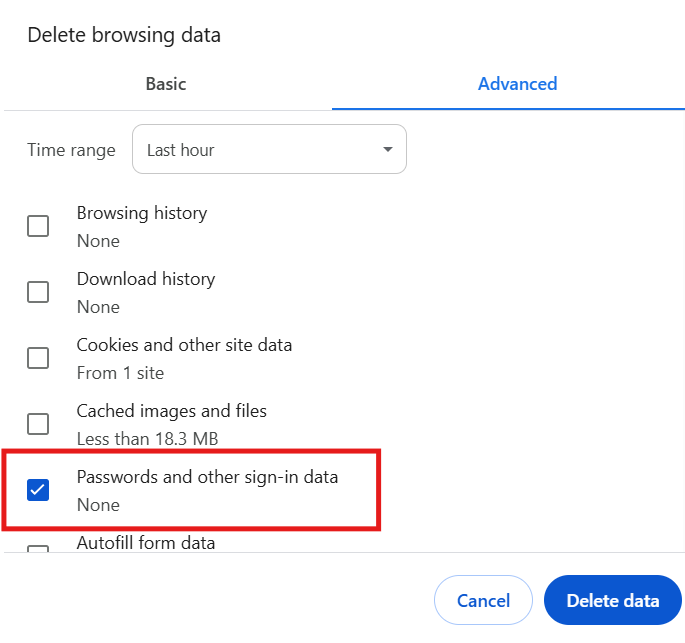Image resolution: width=685 pixels, height=643 pixels.
Task: Click the dropdown arrow in the Time range box
Action: (387, 149)
